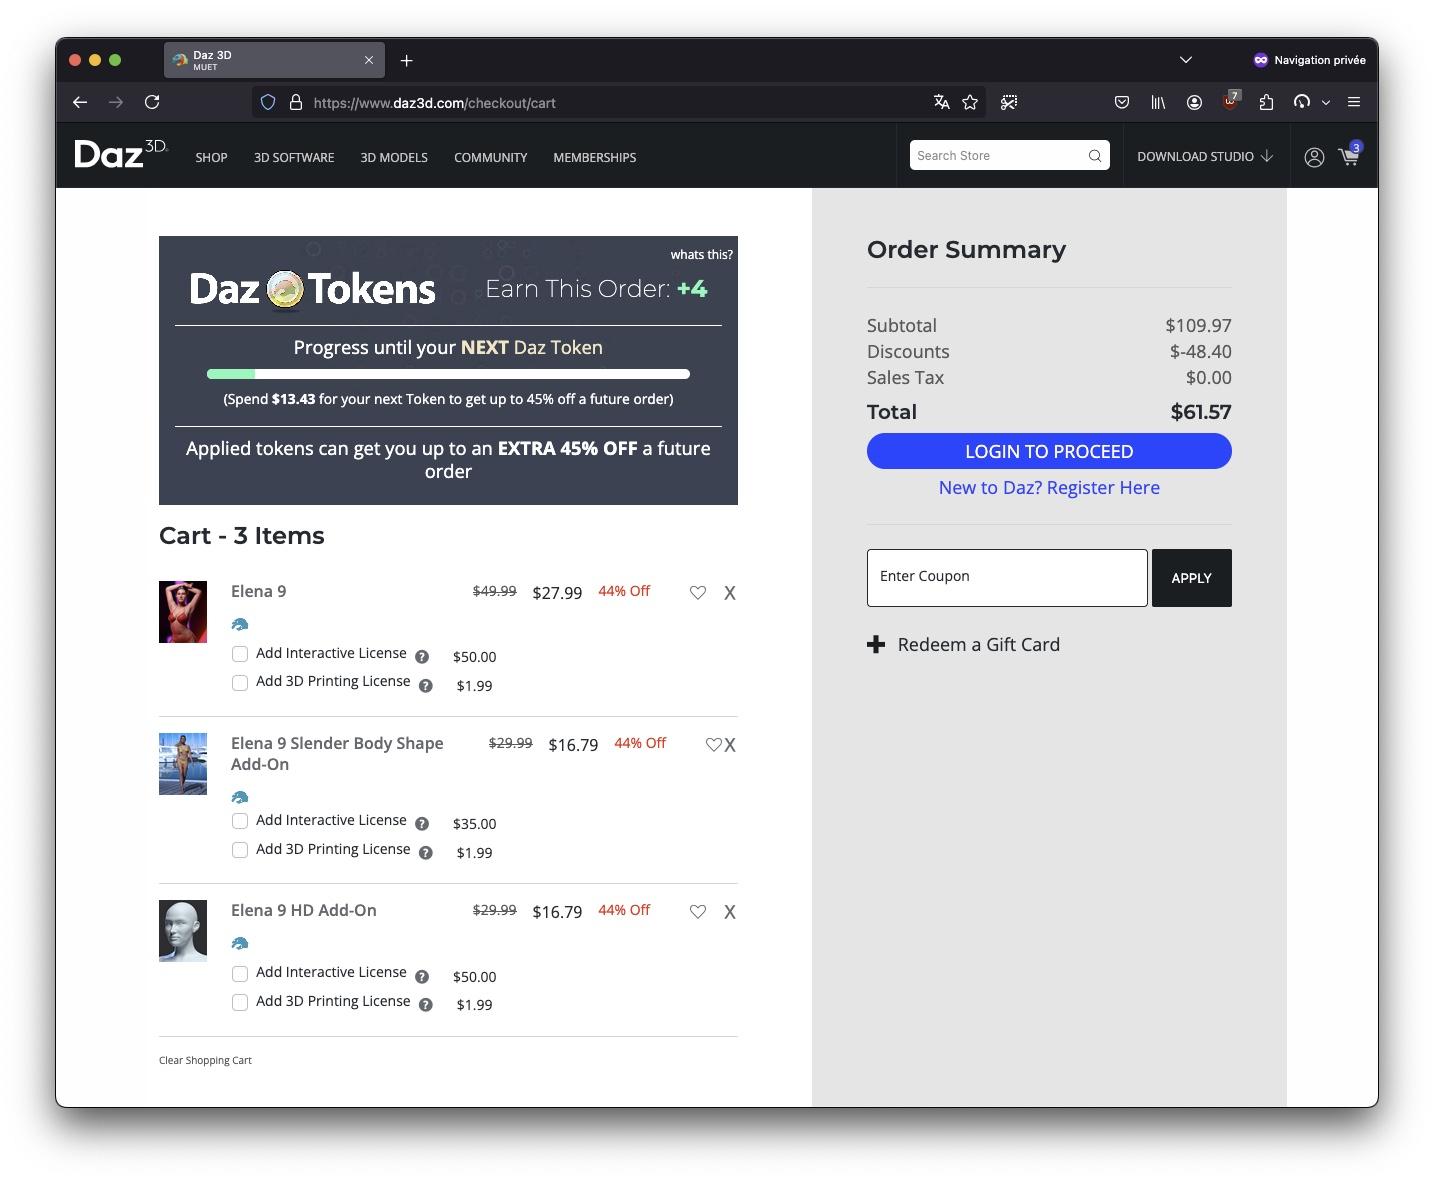Add Elena 9 HD Add-On to wishlist
This screenshot has width=1434, height=1181.
698,912
